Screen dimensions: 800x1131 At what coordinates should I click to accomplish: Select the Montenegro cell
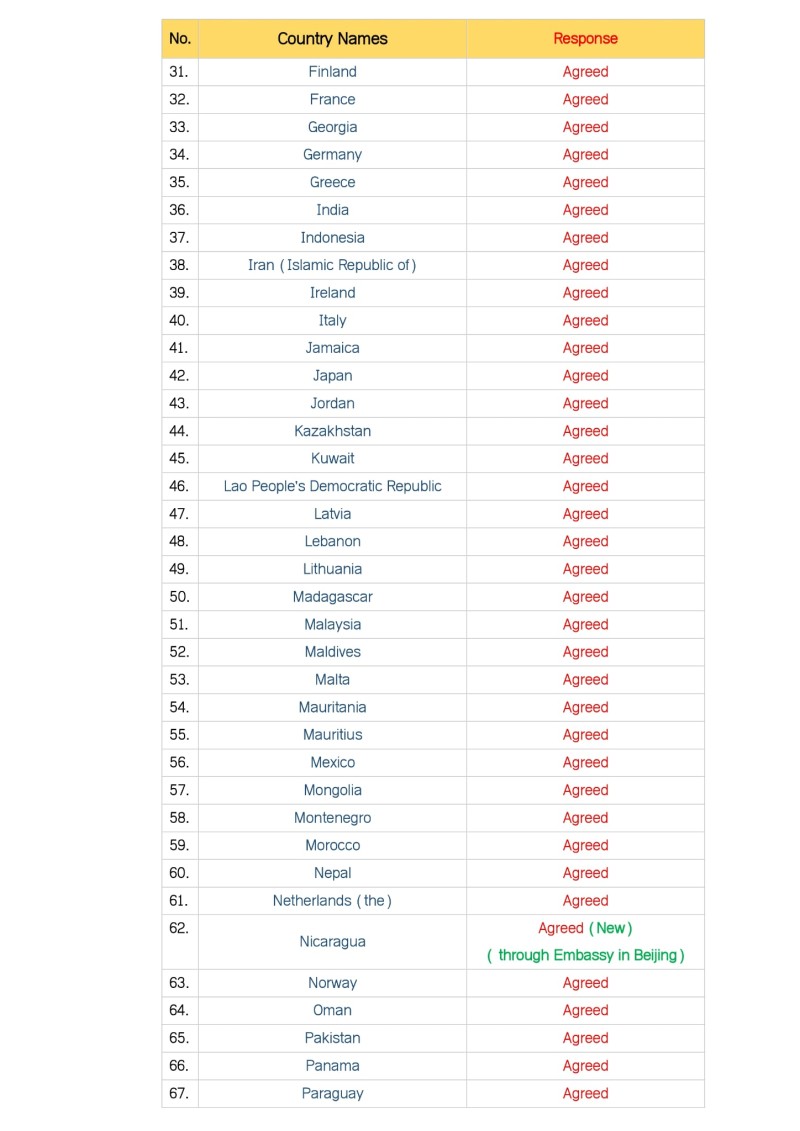pyautogui.click(x=332, y=817)
